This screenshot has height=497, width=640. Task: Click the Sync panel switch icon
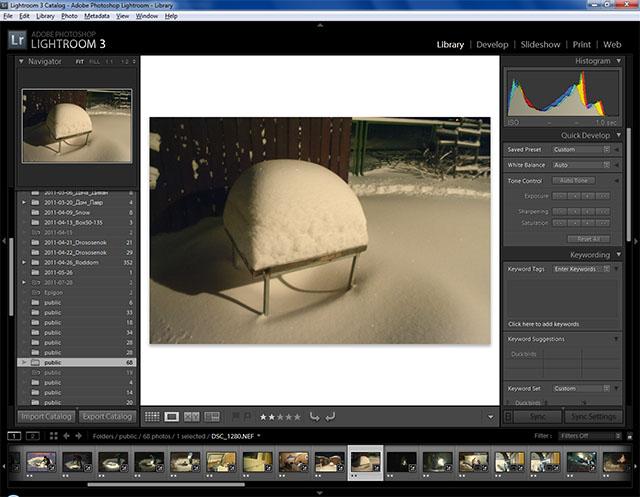click(508, 417)
